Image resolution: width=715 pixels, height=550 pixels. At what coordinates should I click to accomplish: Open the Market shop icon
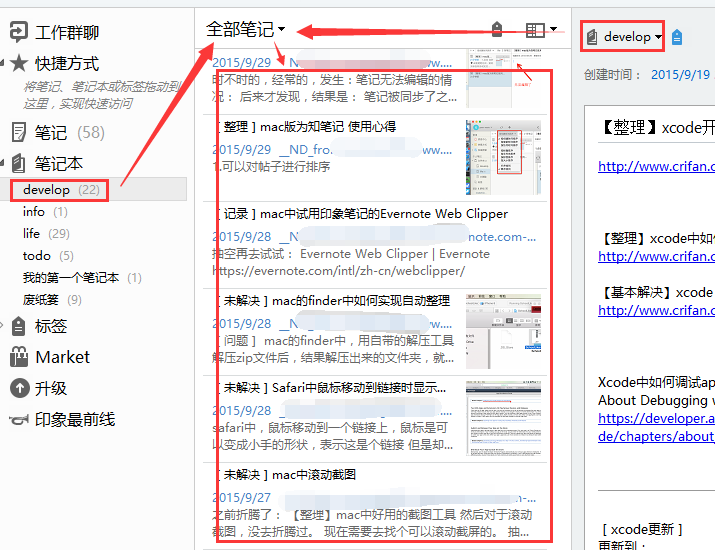click(19, 357)
